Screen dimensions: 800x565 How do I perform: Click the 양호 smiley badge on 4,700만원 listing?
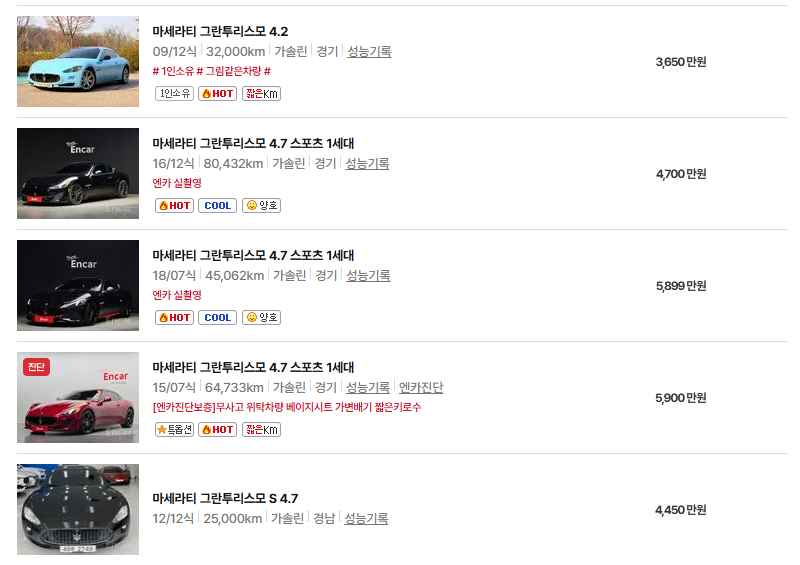(261, 205)
